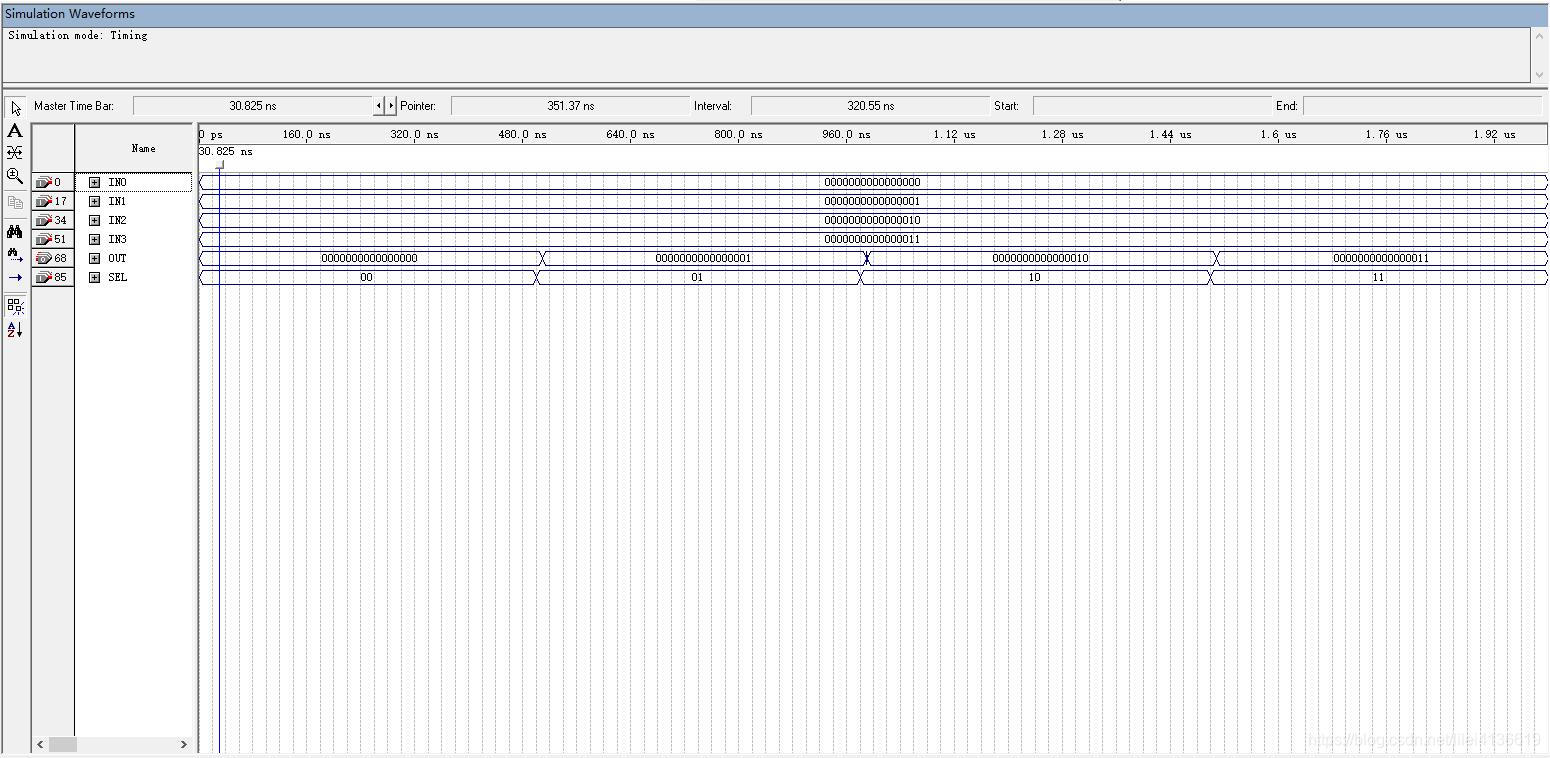The height and width of the screenshot is (758, 1550).
Task: Click the Interval value field
Action: pyautogui.click(x=870, y=106)
